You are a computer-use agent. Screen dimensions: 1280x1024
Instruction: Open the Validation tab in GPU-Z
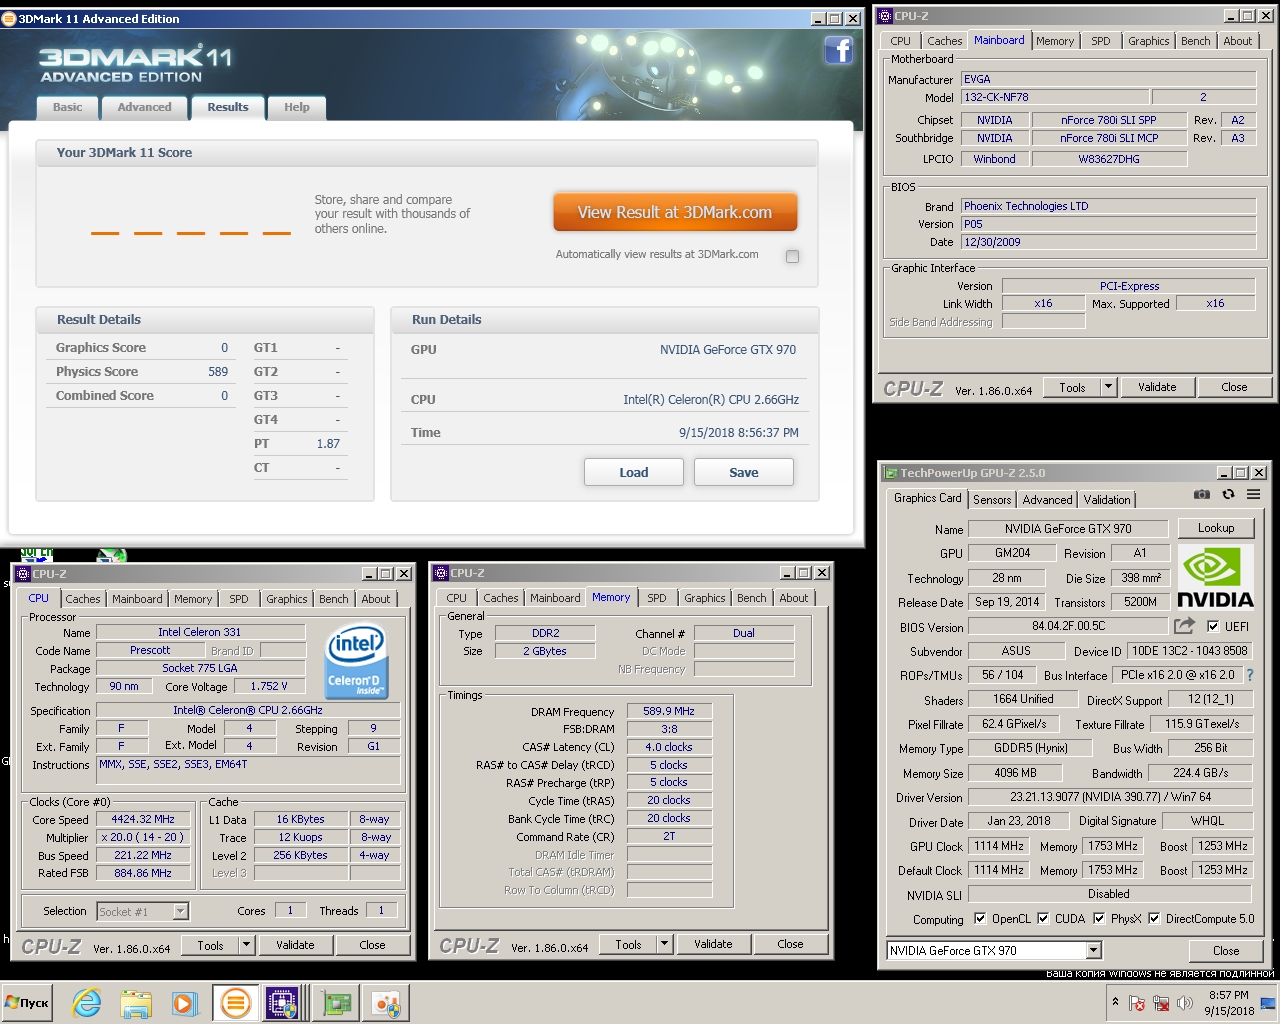click(1107, 499)
